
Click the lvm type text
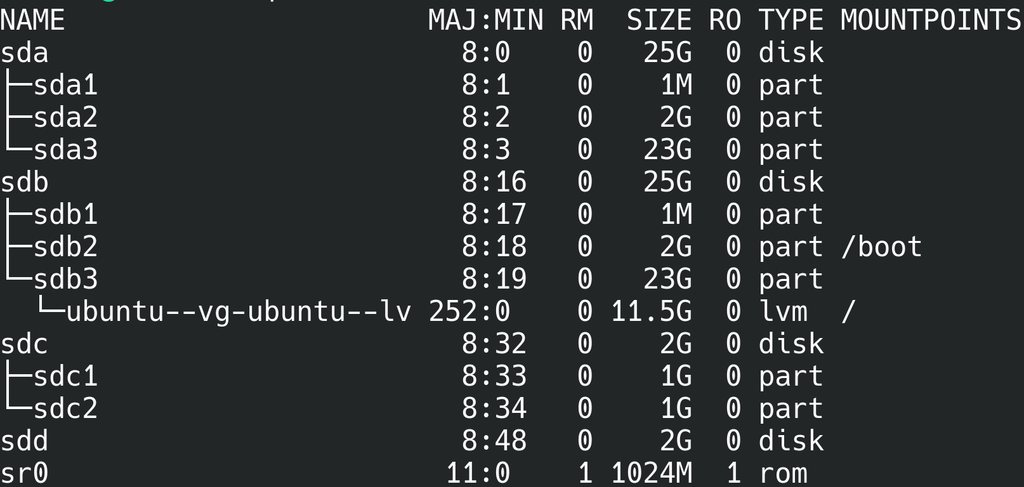[x=782, y=311]
